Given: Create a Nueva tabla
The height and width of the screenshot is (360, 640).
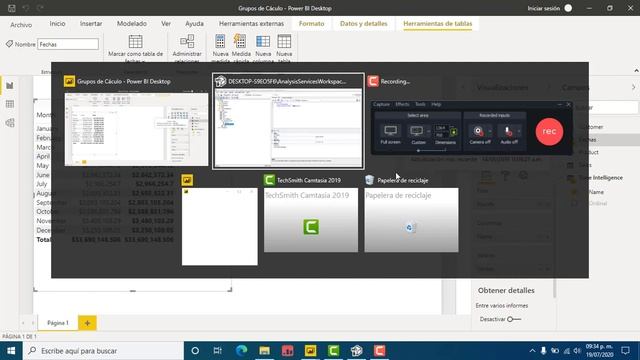Looking at the screenshot, I should coord(284,49).
